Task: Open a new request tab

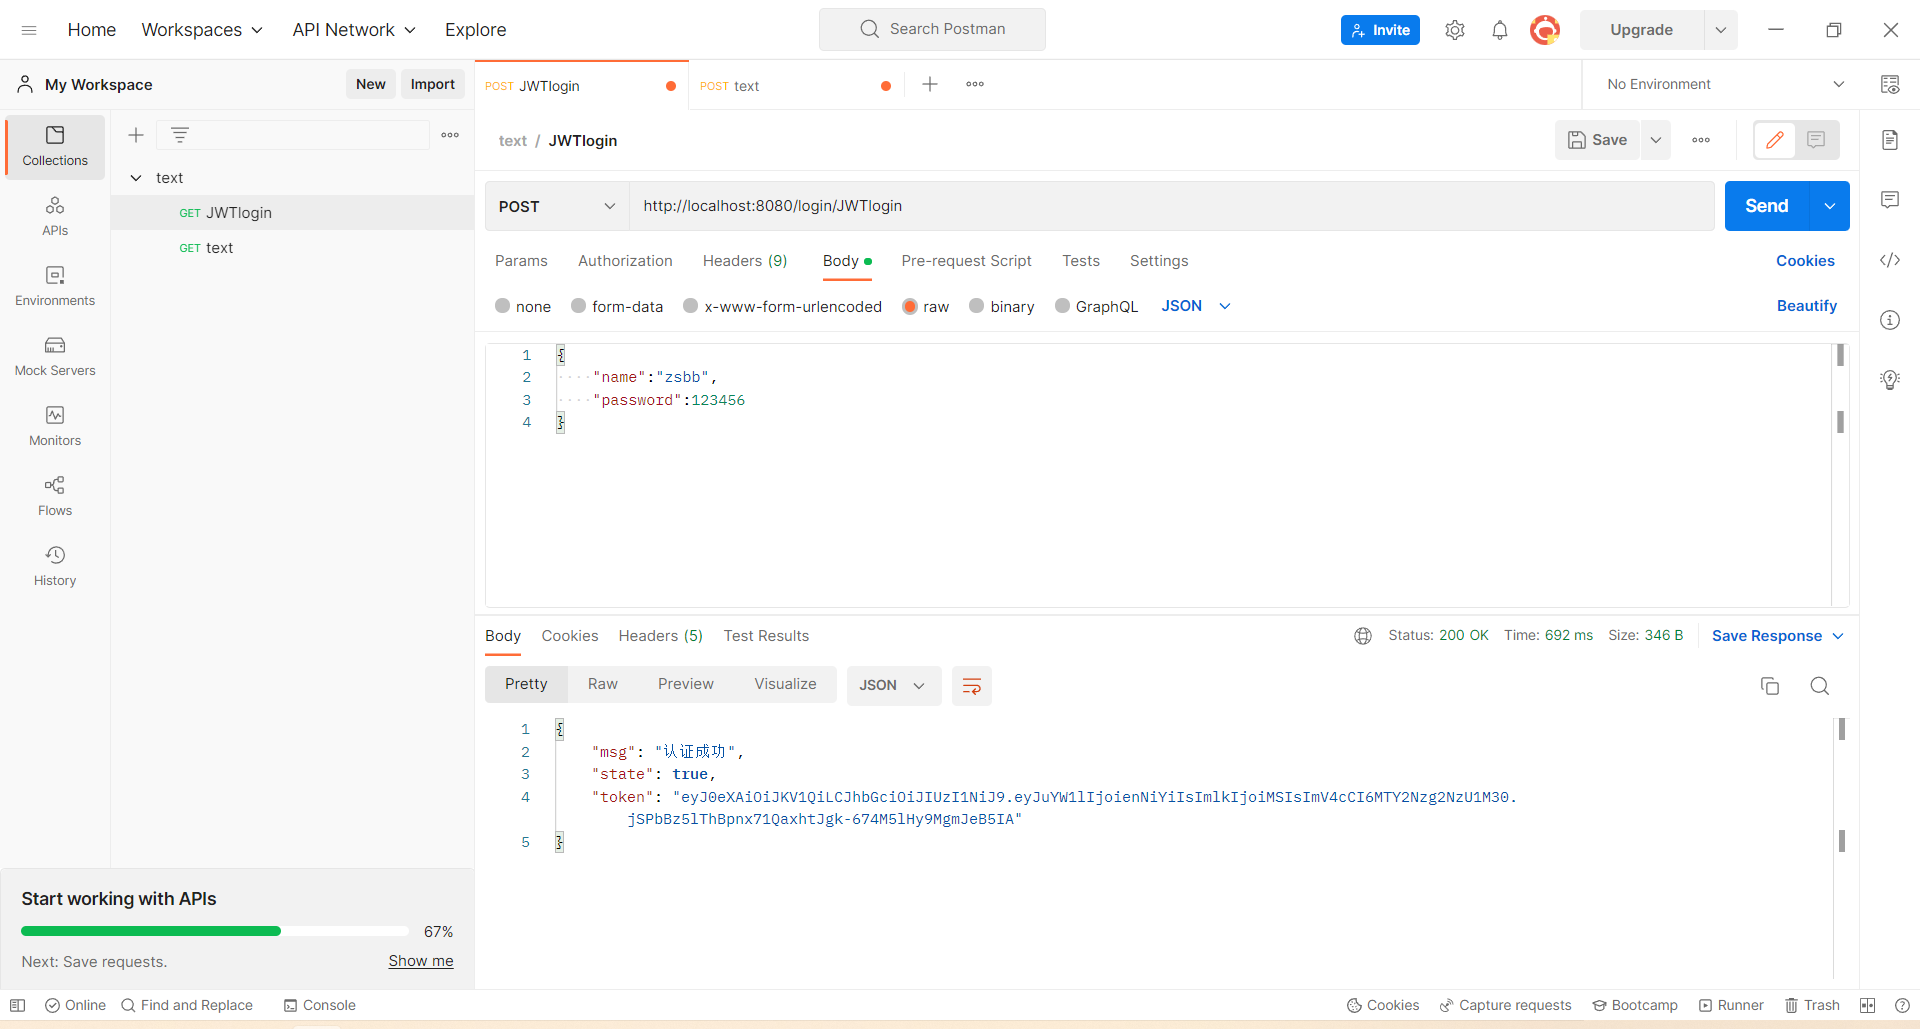Action: pyautogui.click(x=930, y=84)
